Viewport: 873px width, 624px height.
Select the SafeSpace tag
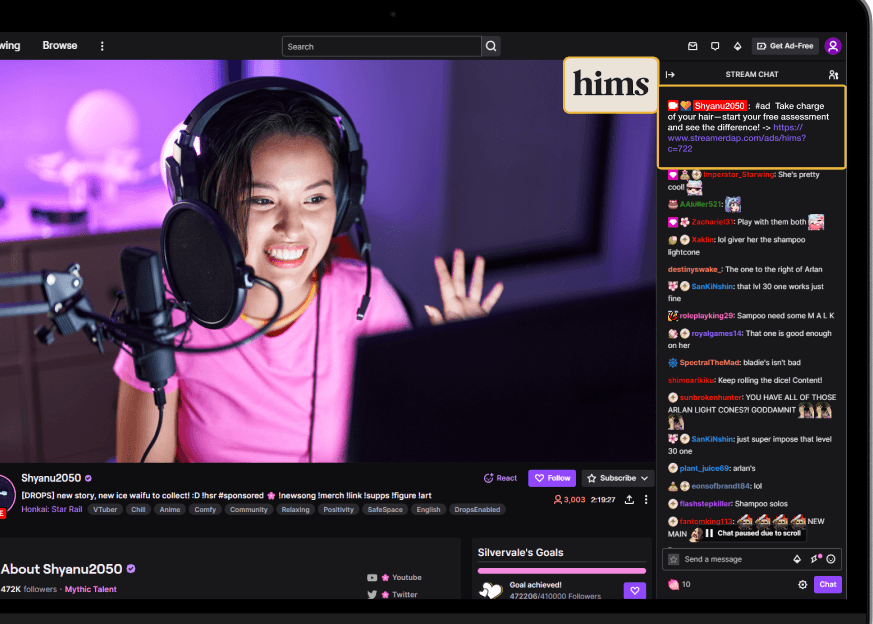coord(385,509)
